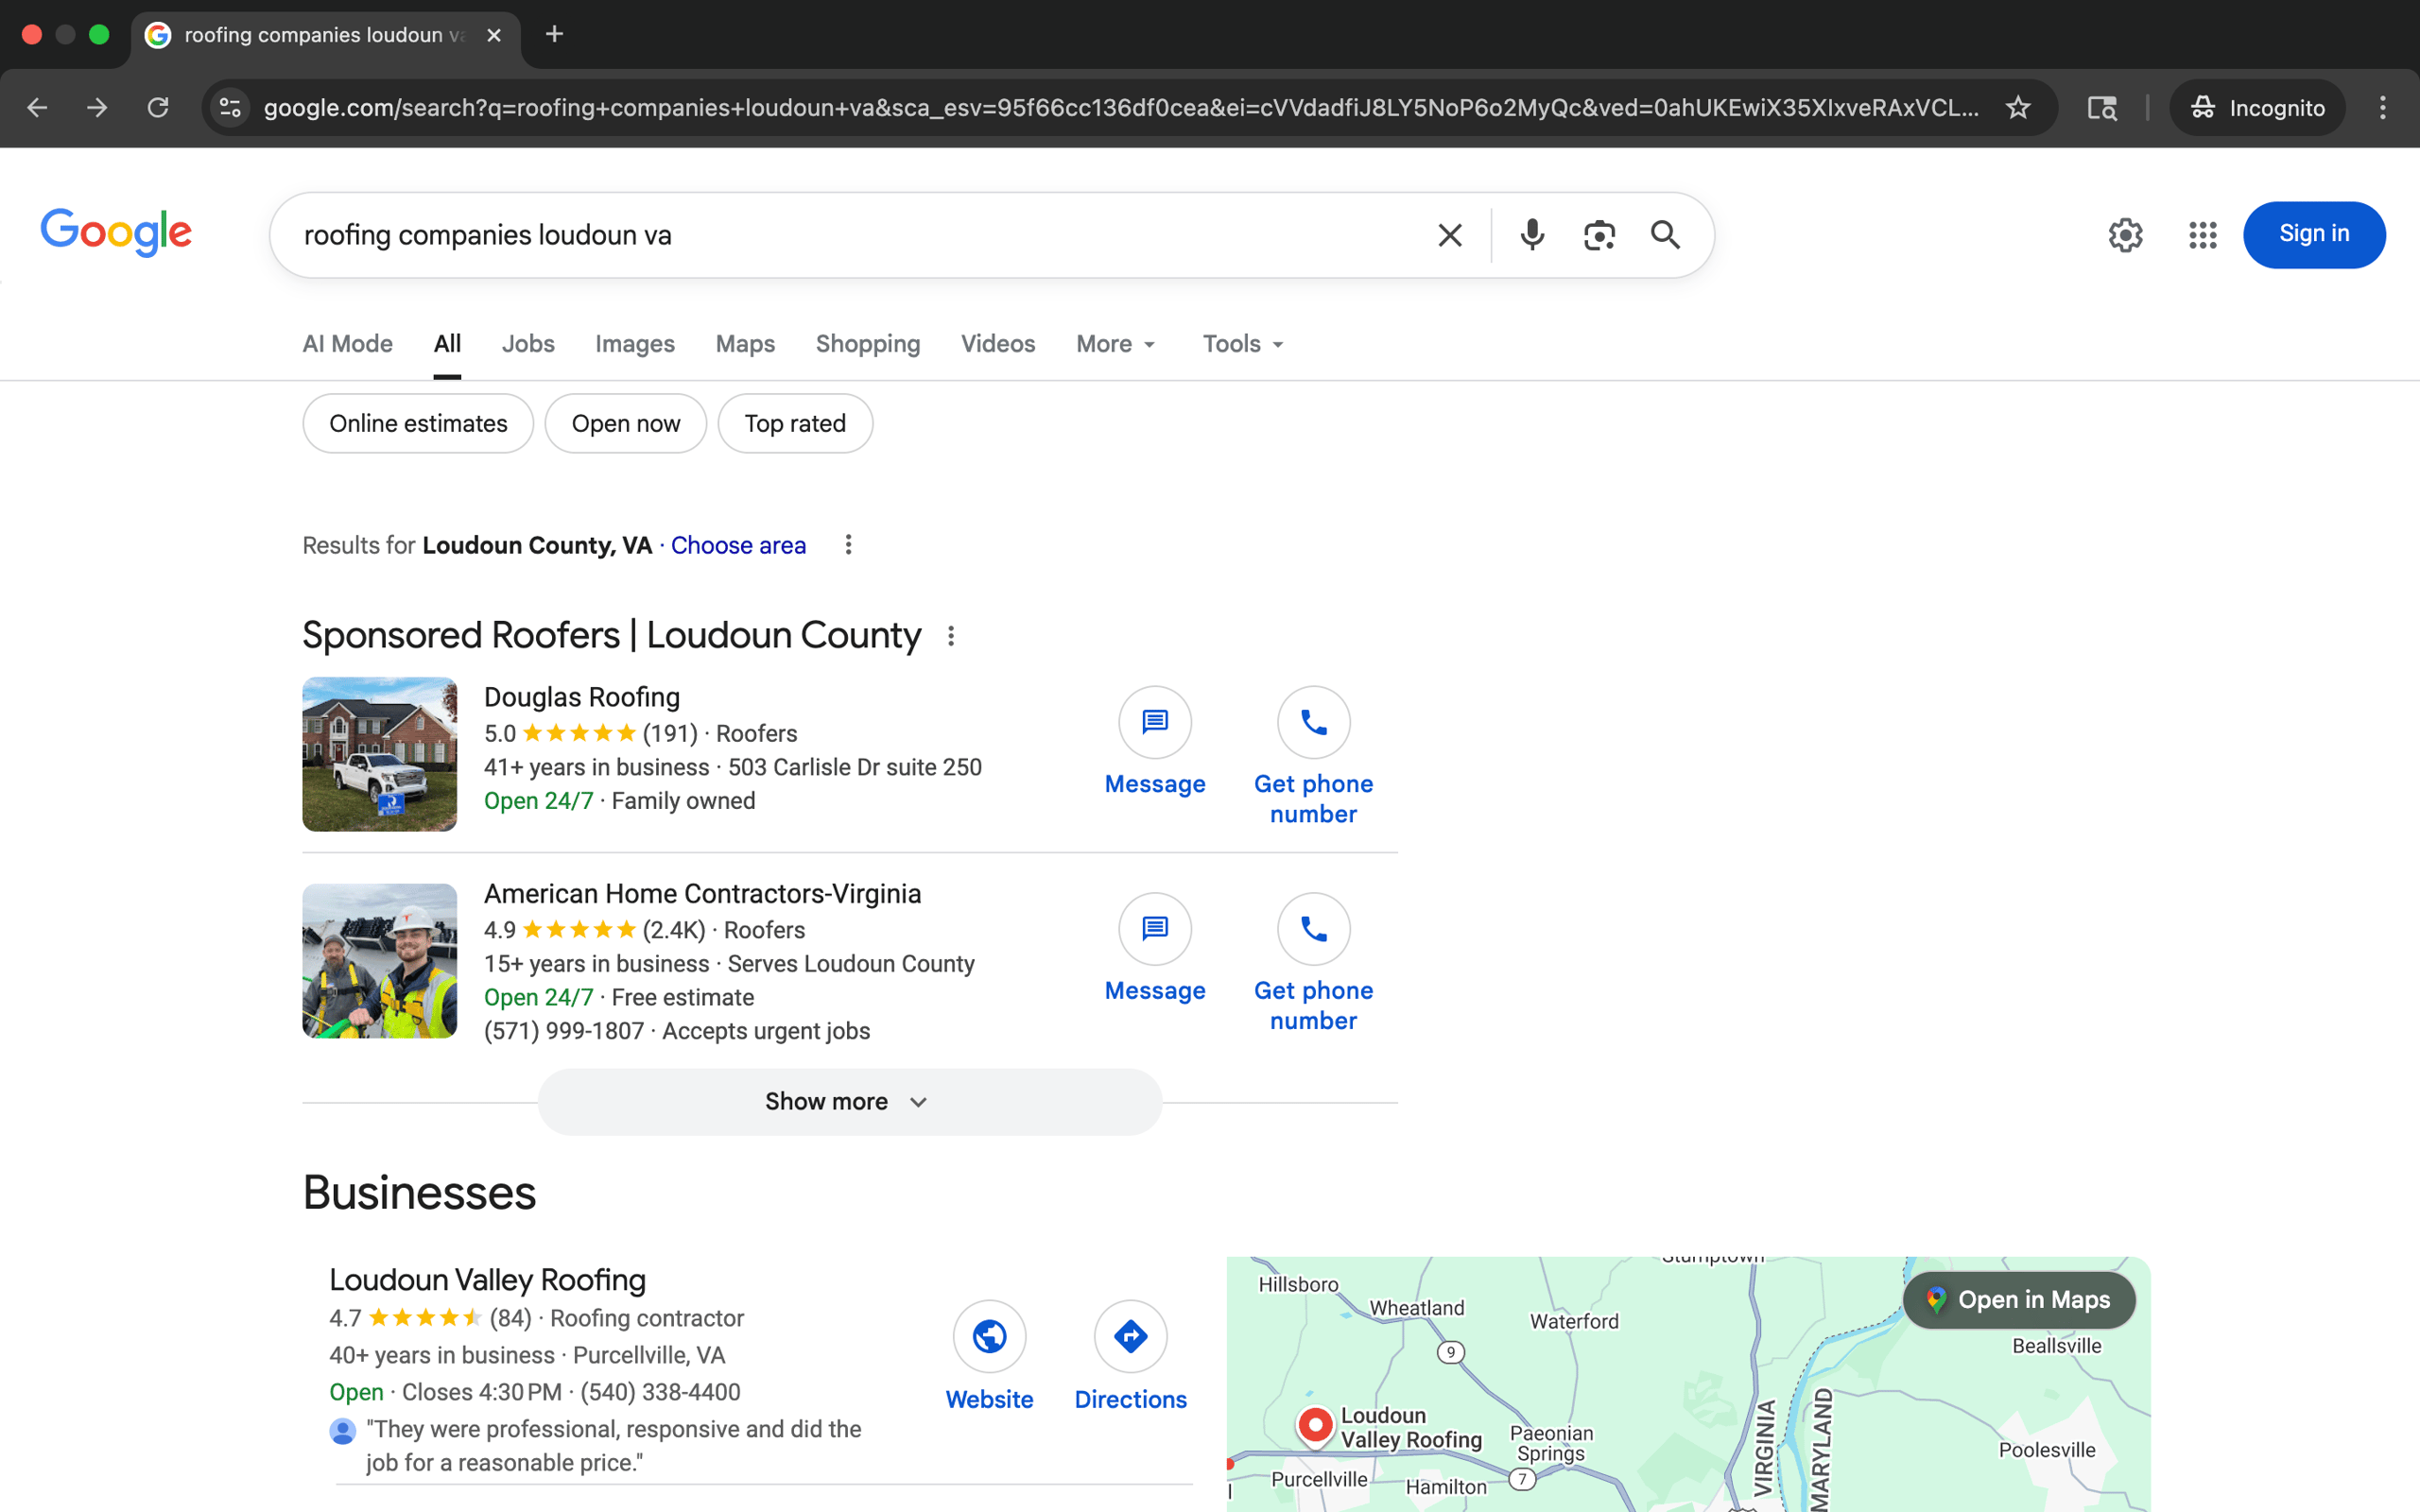
Task: Open Quick Settings gear icon
Action: 2125,235
